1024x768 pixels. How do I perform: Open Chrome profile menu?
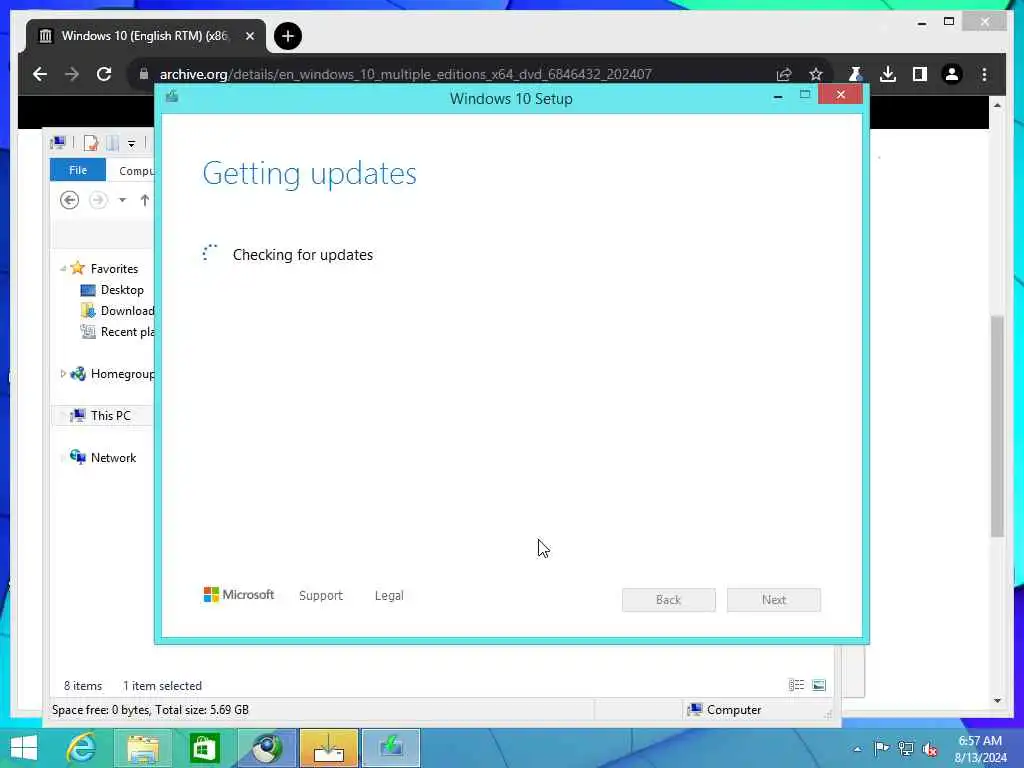pyautogui.click(x=952, y=74)
